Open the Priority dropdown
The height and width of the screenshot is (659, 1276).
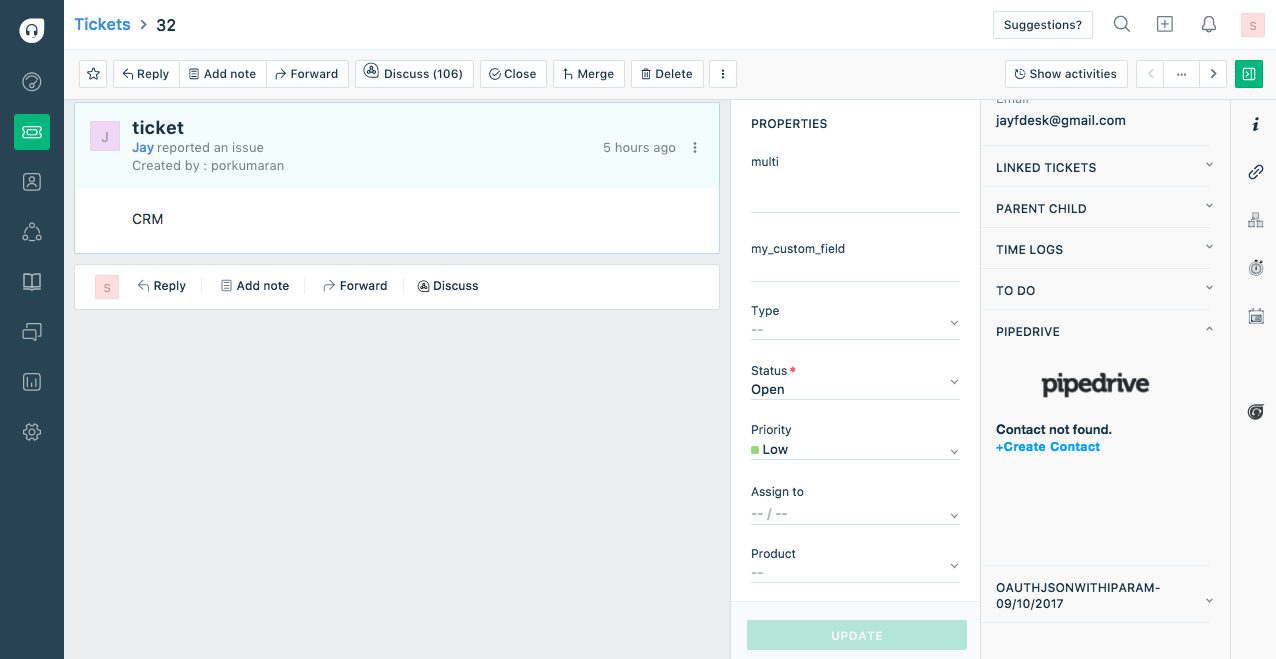click(855, 450)
